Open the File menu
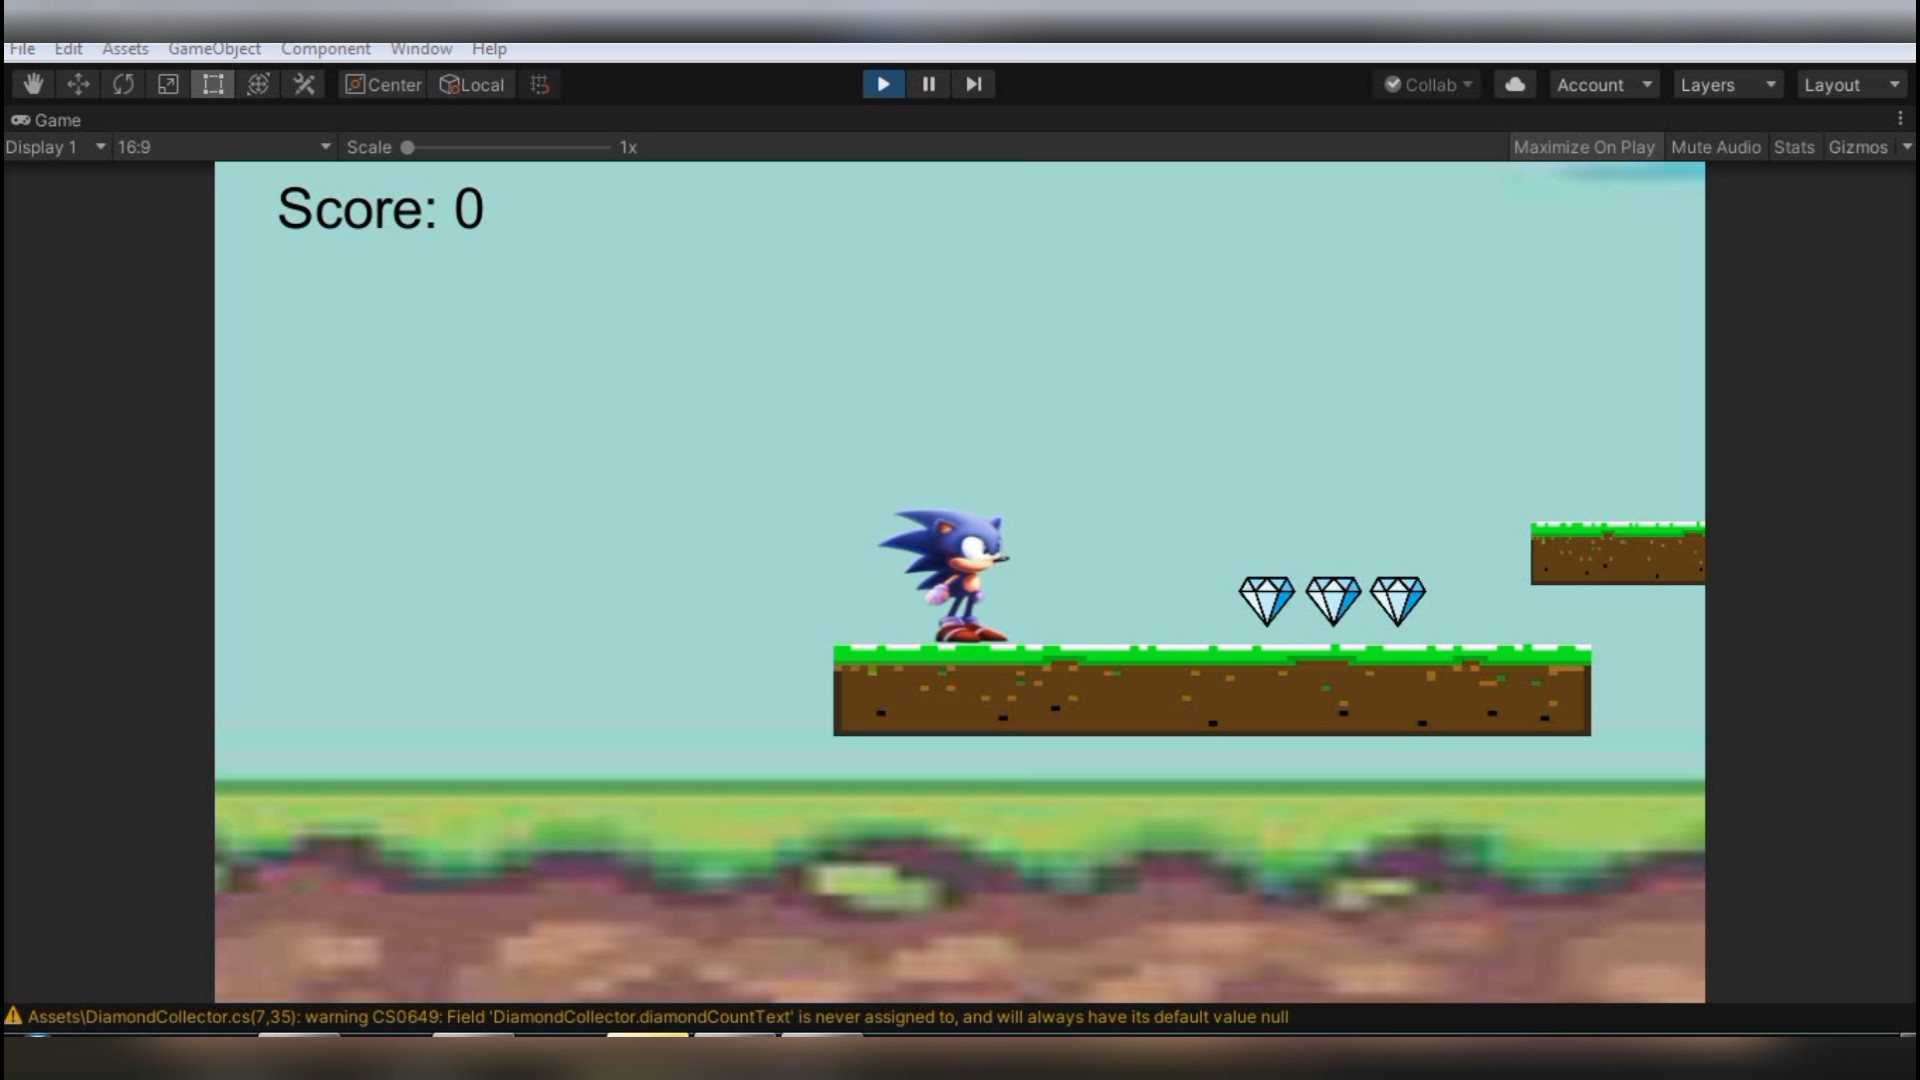 [x=22, y=49]
